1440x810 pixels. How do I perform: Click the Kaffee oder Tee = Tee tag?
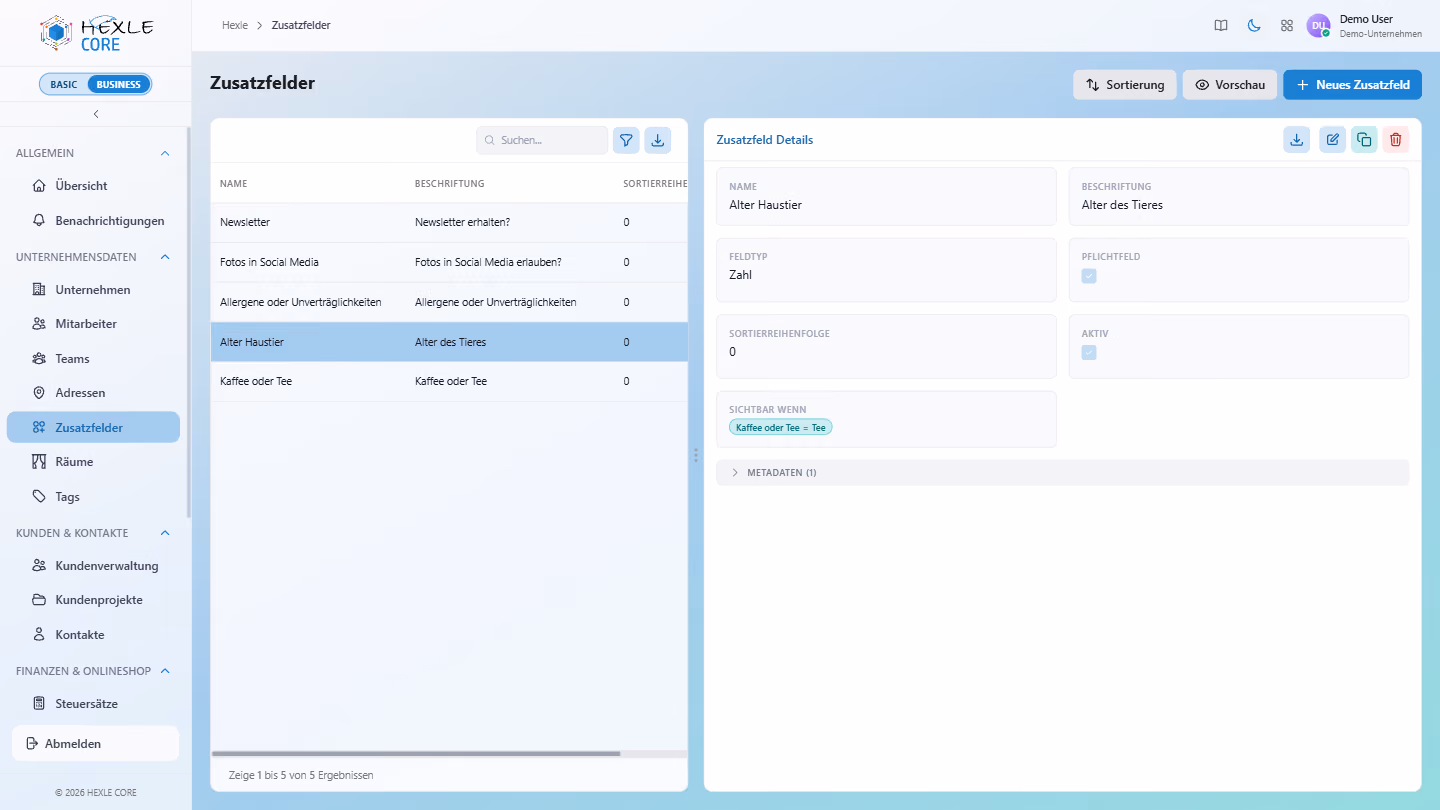[x=781, y=427]
